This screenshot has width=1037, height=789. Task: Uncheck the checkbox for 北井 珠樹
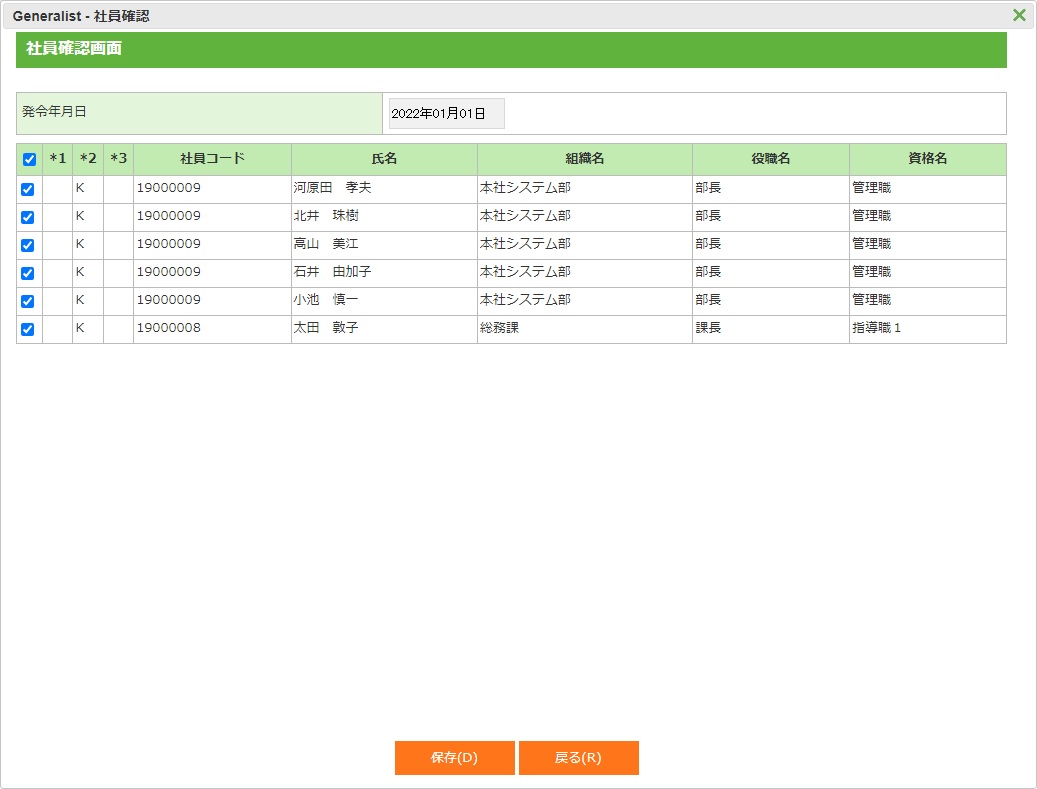(28, 217)
